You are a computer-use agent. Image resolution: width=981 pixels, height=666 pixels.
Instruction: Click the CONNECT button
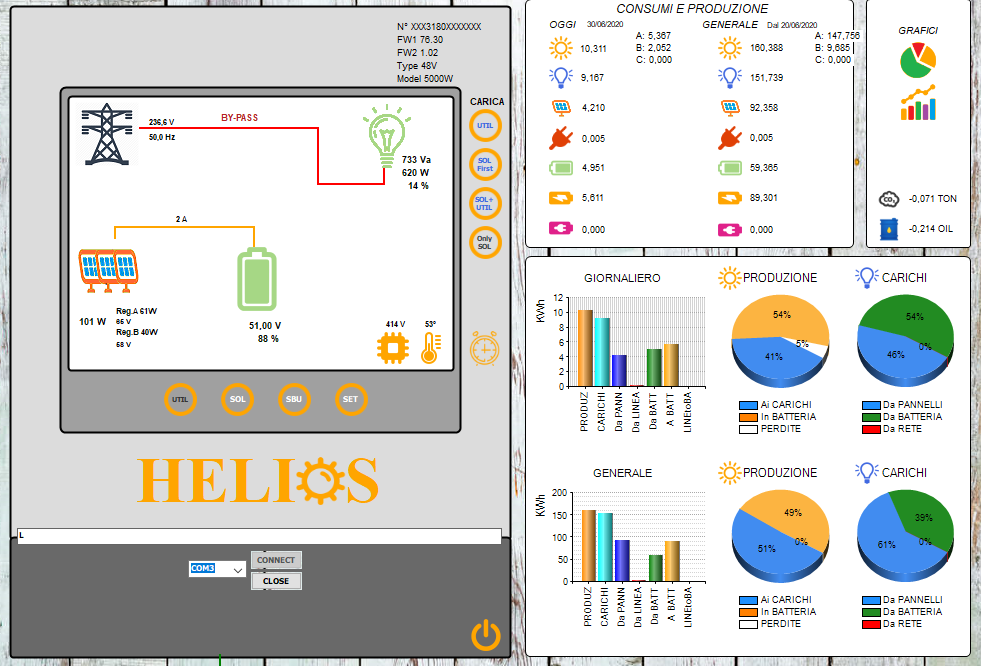click(276, 560)
